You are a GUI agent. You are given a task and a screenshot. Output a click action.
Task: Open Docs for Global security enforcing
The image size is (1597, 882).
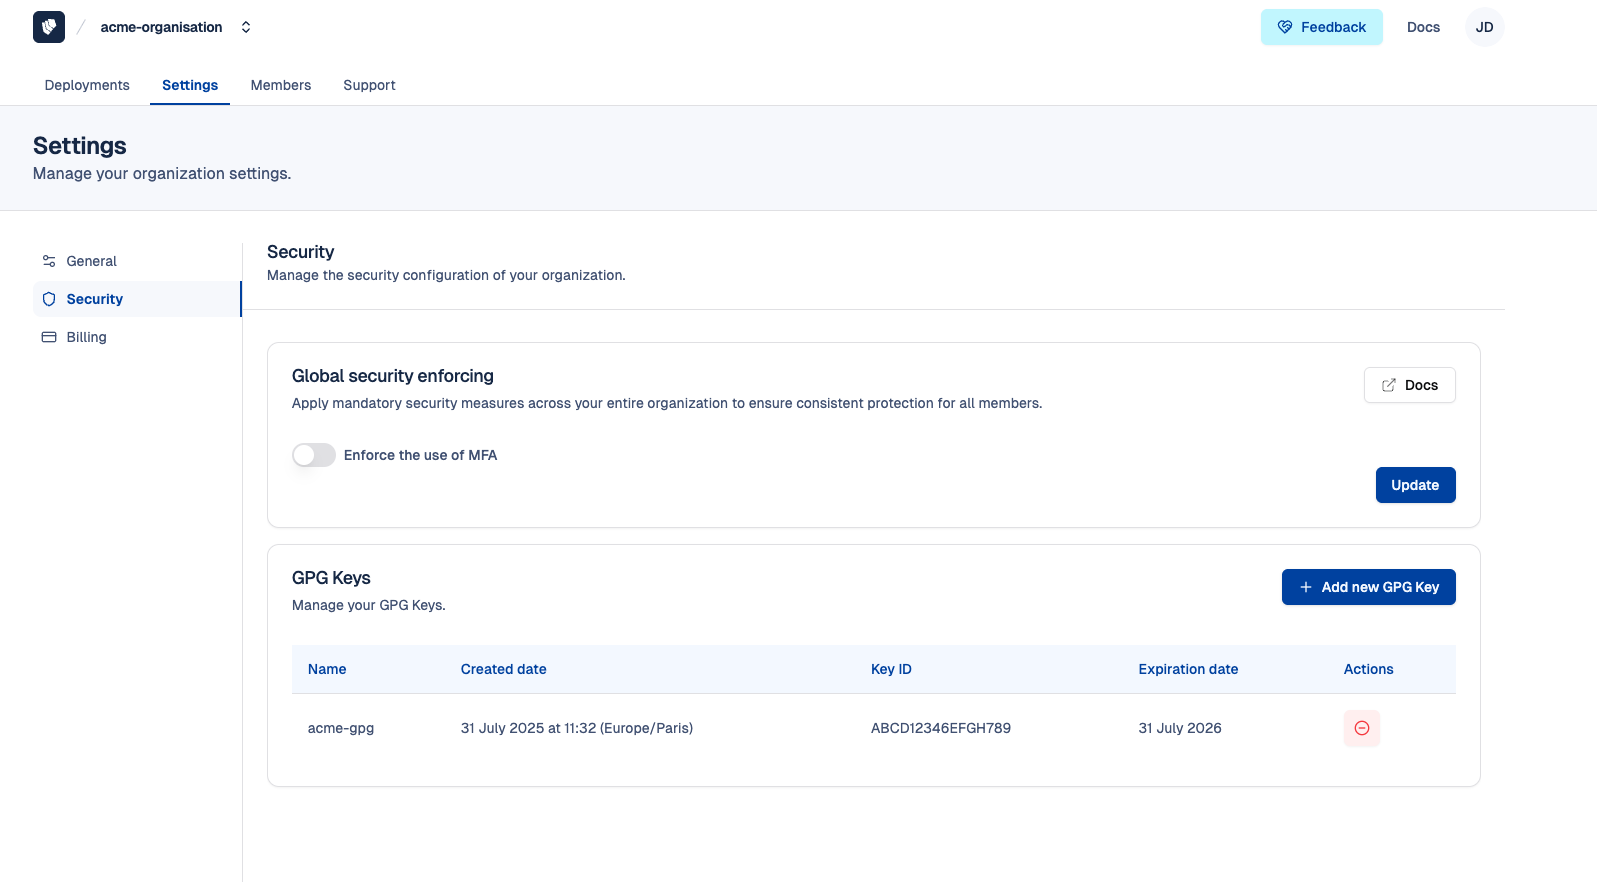(1409, 385)
